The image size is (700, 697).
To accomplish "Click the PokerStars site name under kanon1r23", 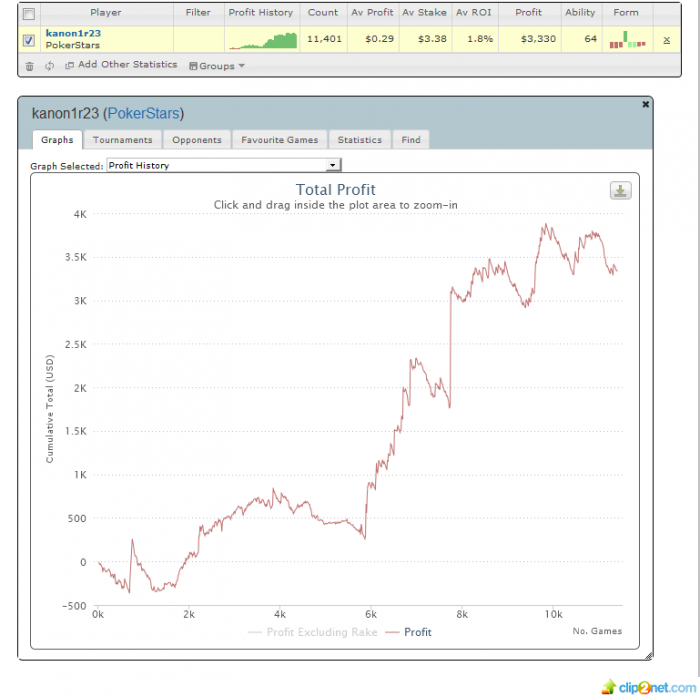I will tap(73, 45).
